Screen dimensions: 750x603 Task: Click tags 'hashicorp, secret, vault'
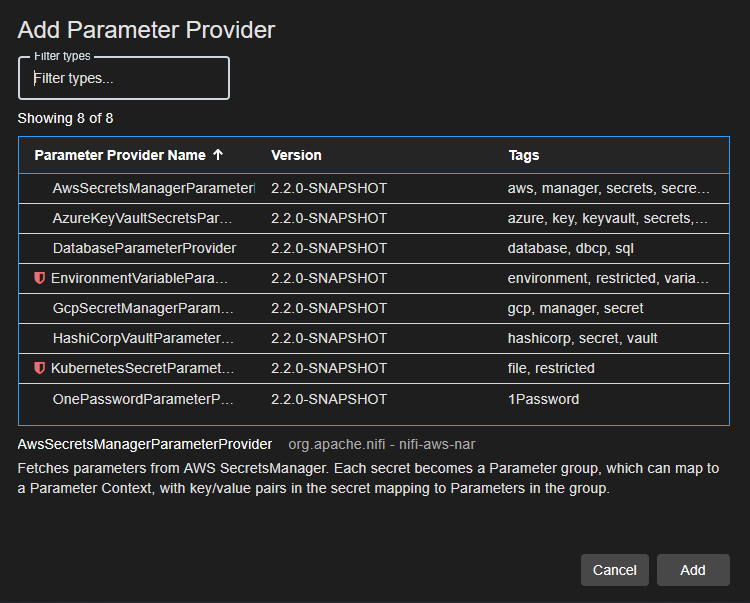click(x=583, y=339)
